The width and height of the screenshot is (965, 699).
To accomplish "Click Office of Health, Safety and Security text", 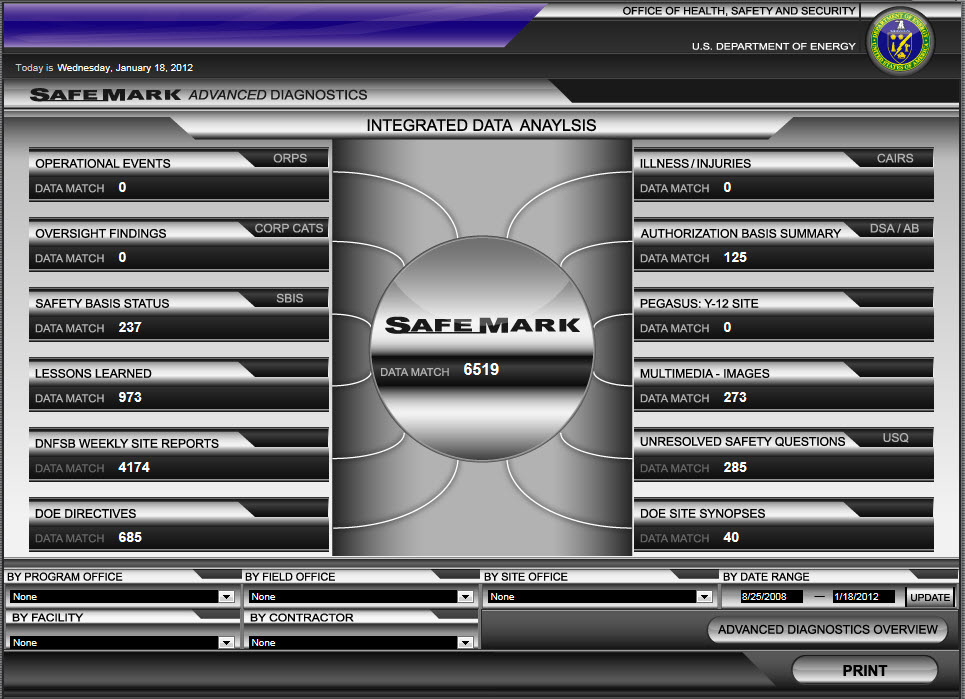I will 739,11.
